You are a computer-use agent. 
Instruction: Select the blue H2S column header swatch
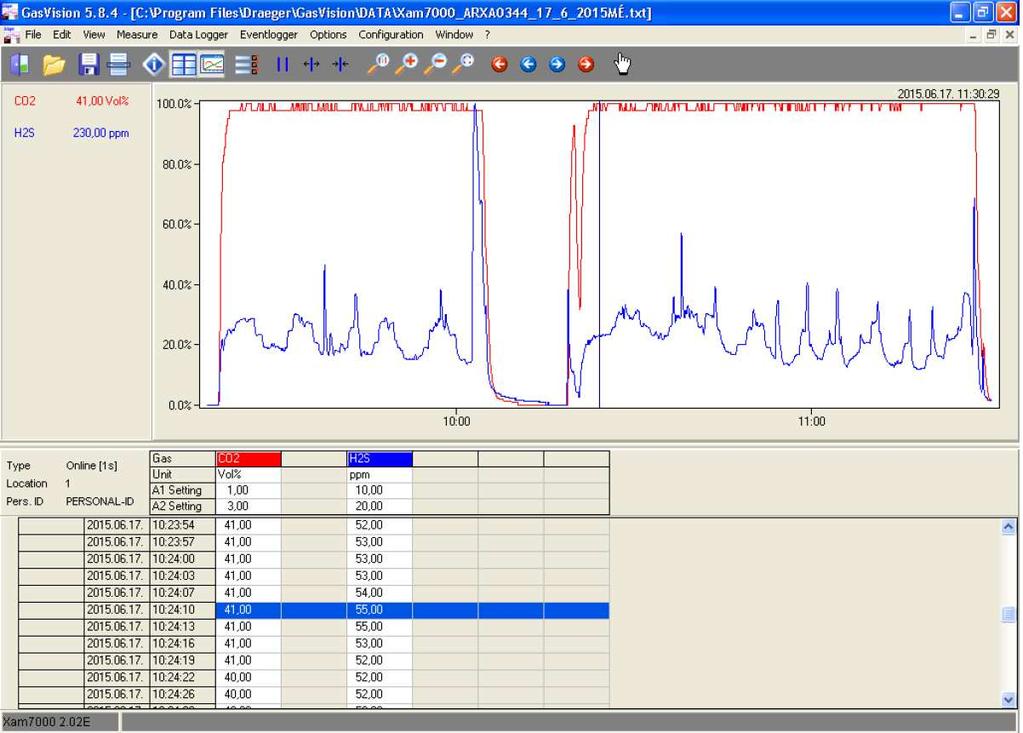pyautogui.click(x=380, y=459)
